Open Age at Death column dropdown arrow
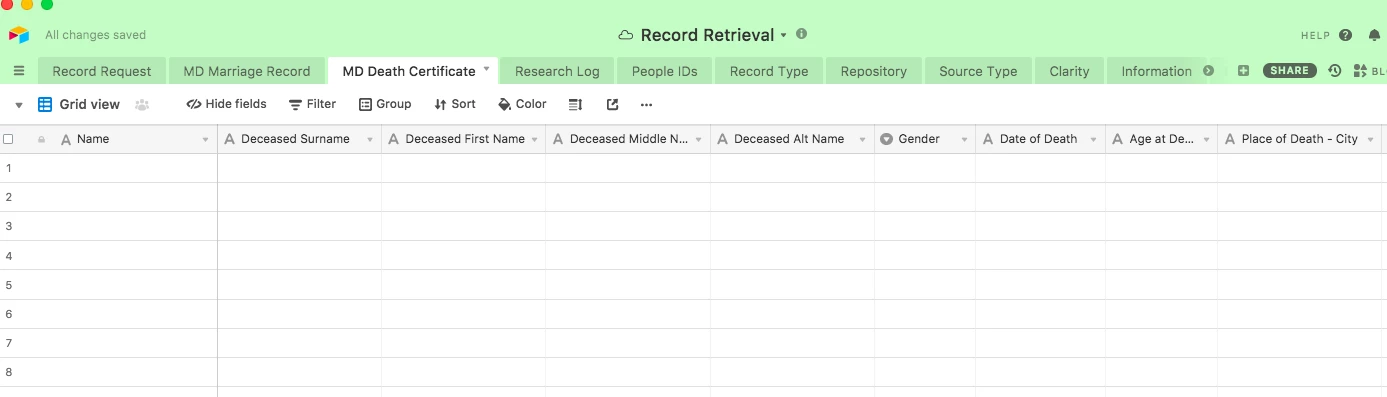This screenshot has height=397, width=1387. (x=1206, y=140)
